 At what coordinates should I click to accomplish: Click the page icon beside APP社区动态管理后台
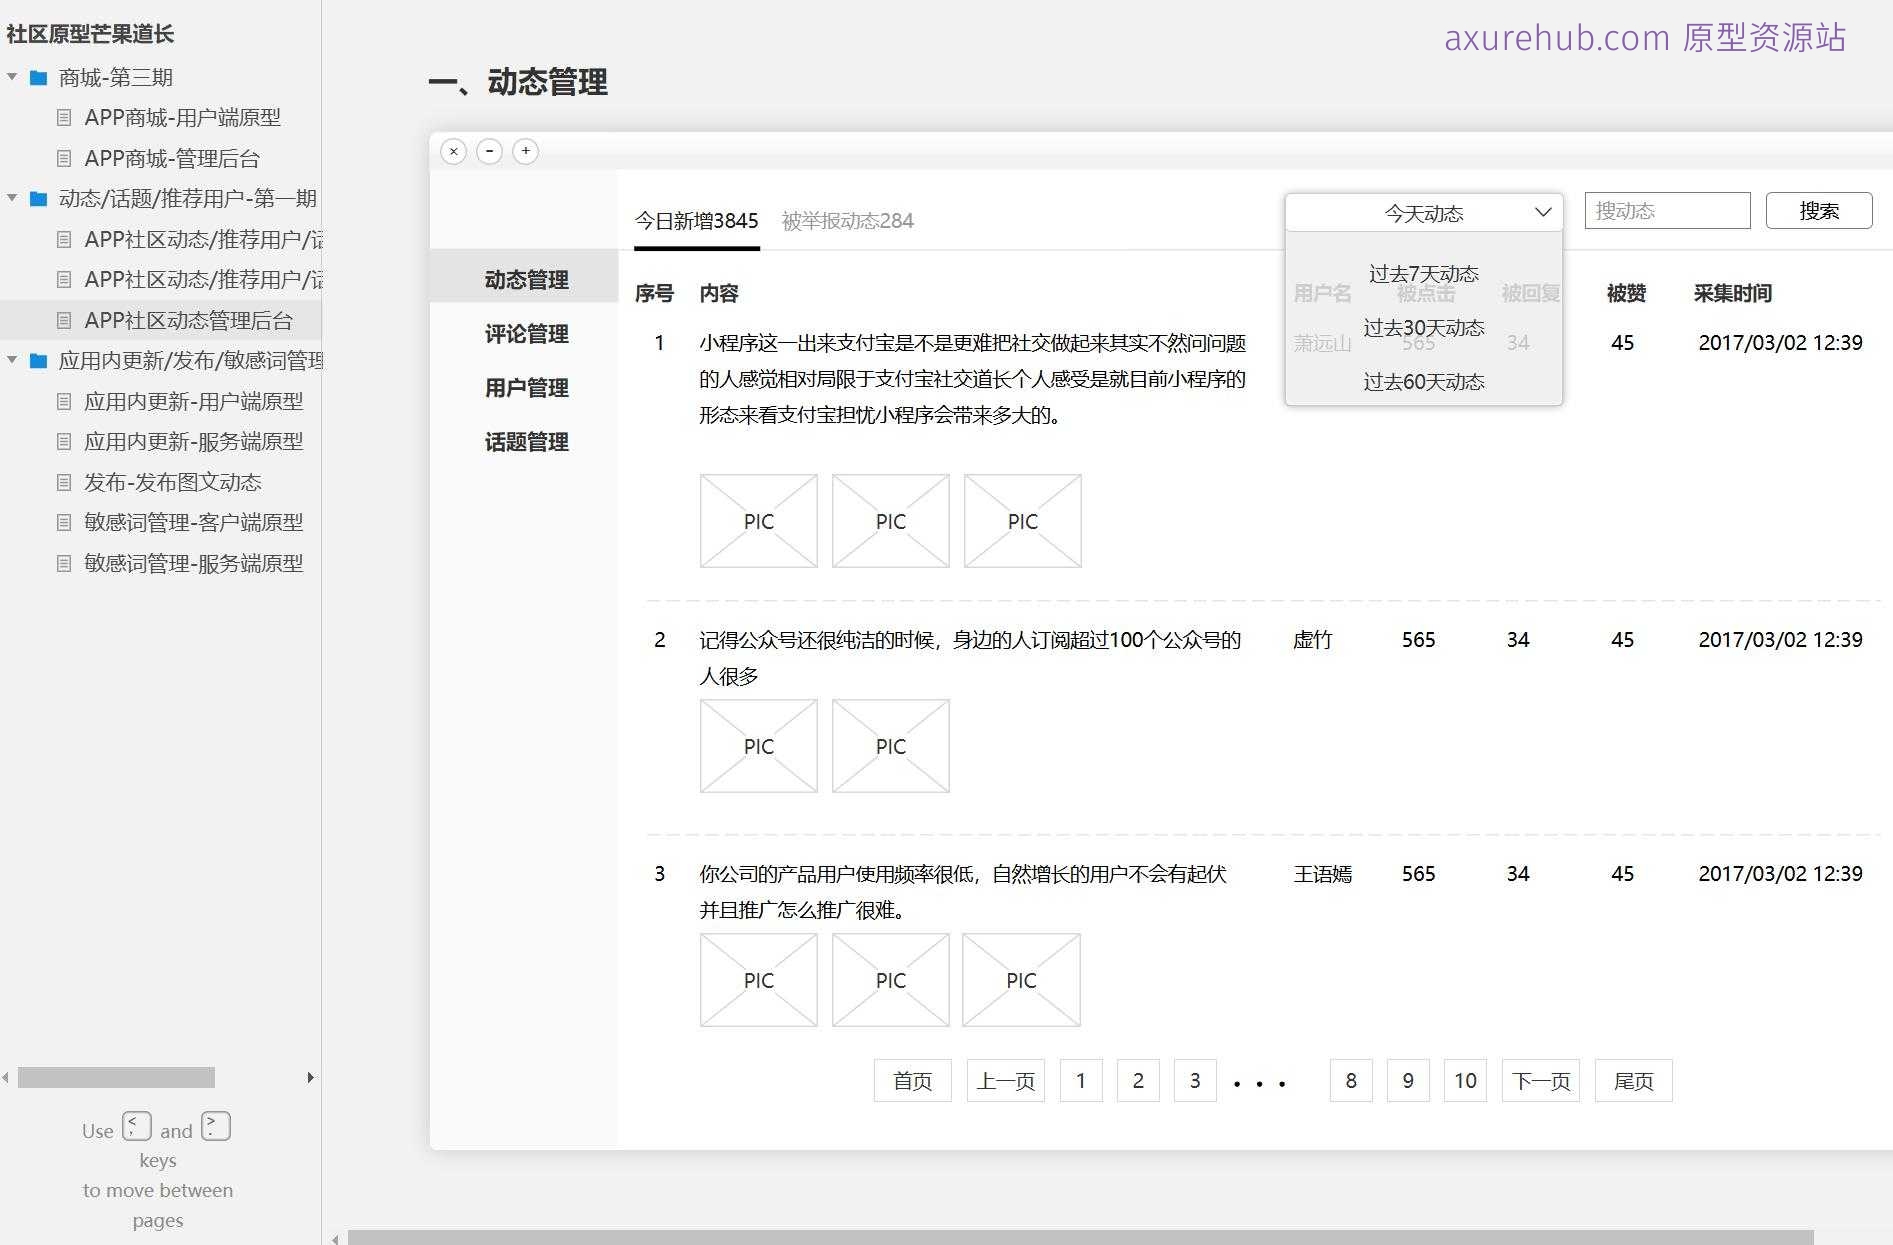point(66,320)
